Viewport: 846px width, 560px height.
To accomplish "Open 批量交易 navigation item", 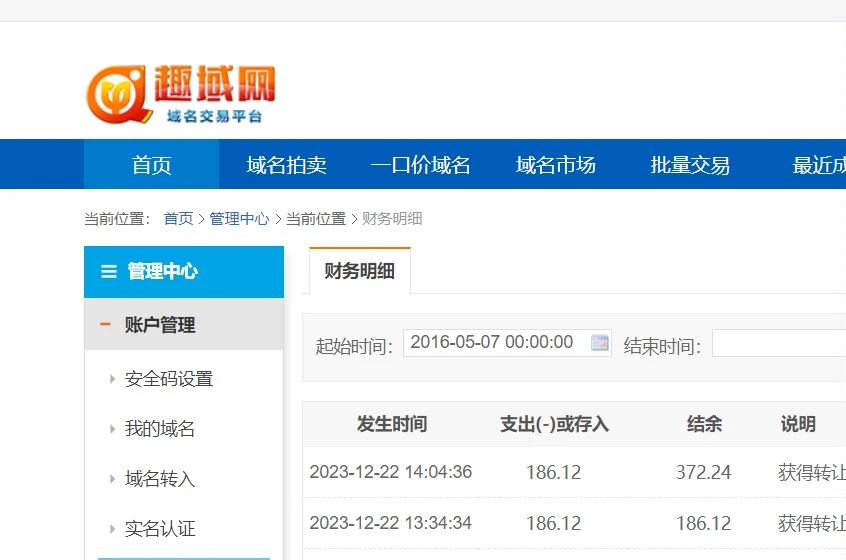I will (x=690, y=165).
